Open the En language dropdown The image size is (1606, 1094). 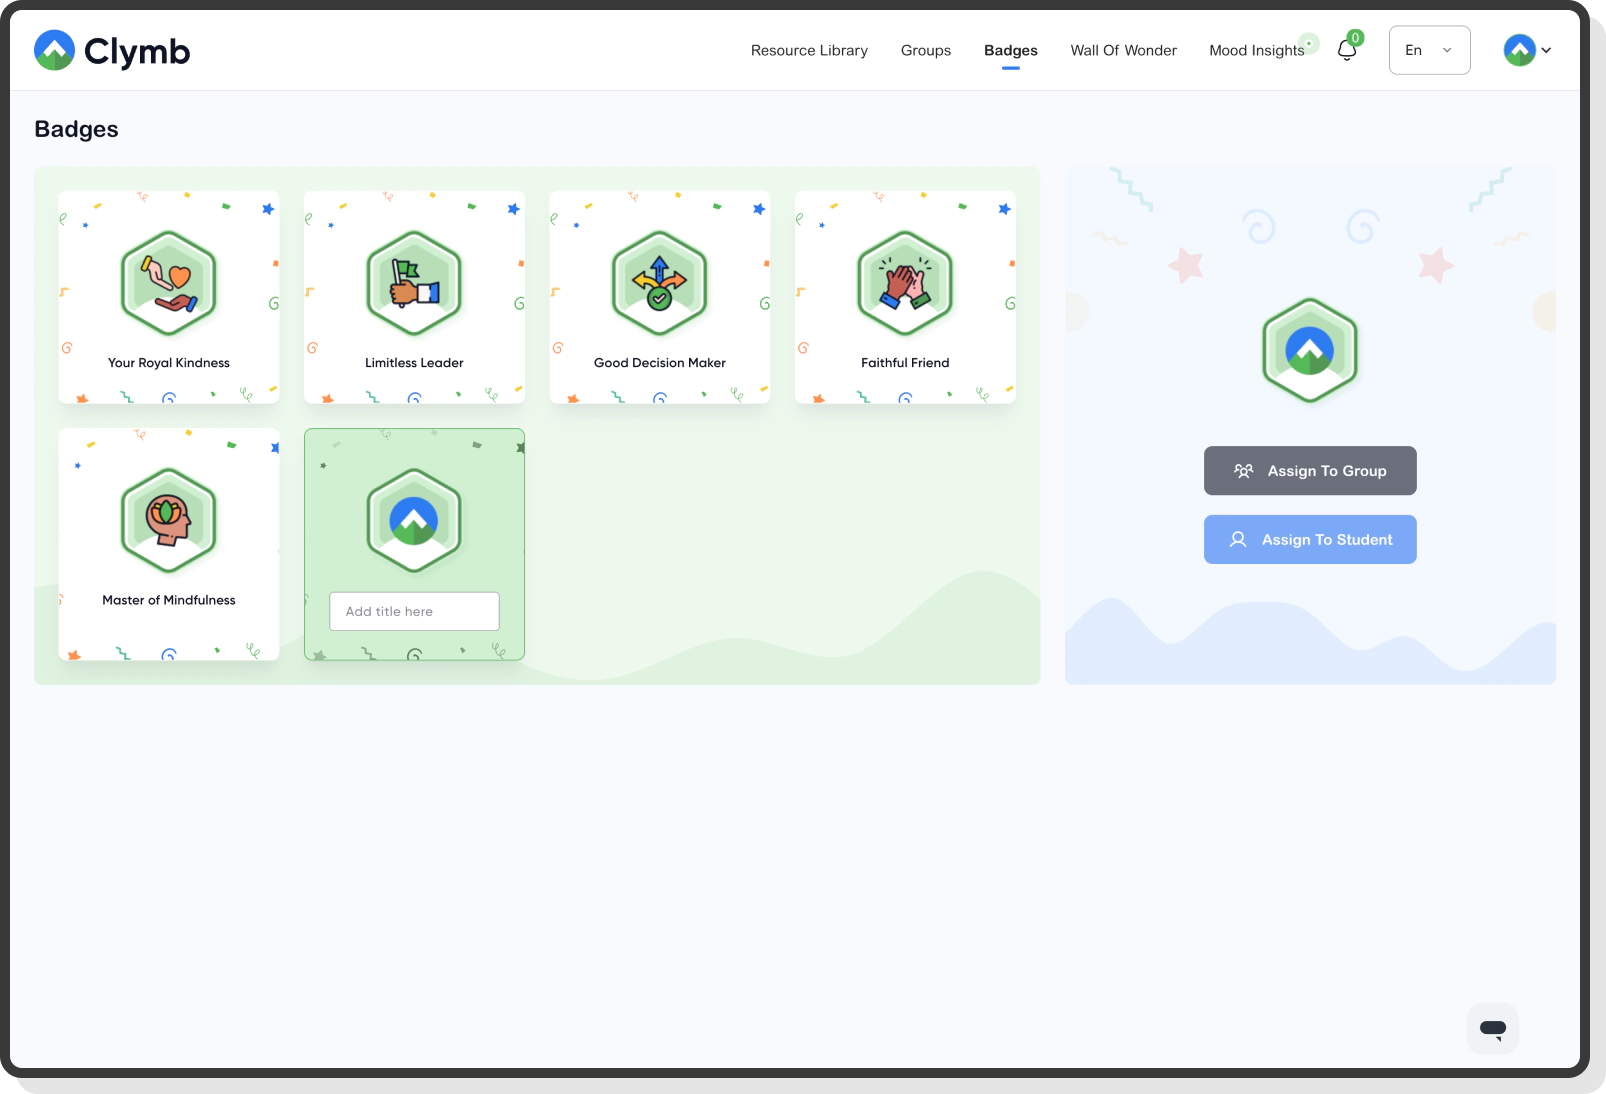point(1428,49)
